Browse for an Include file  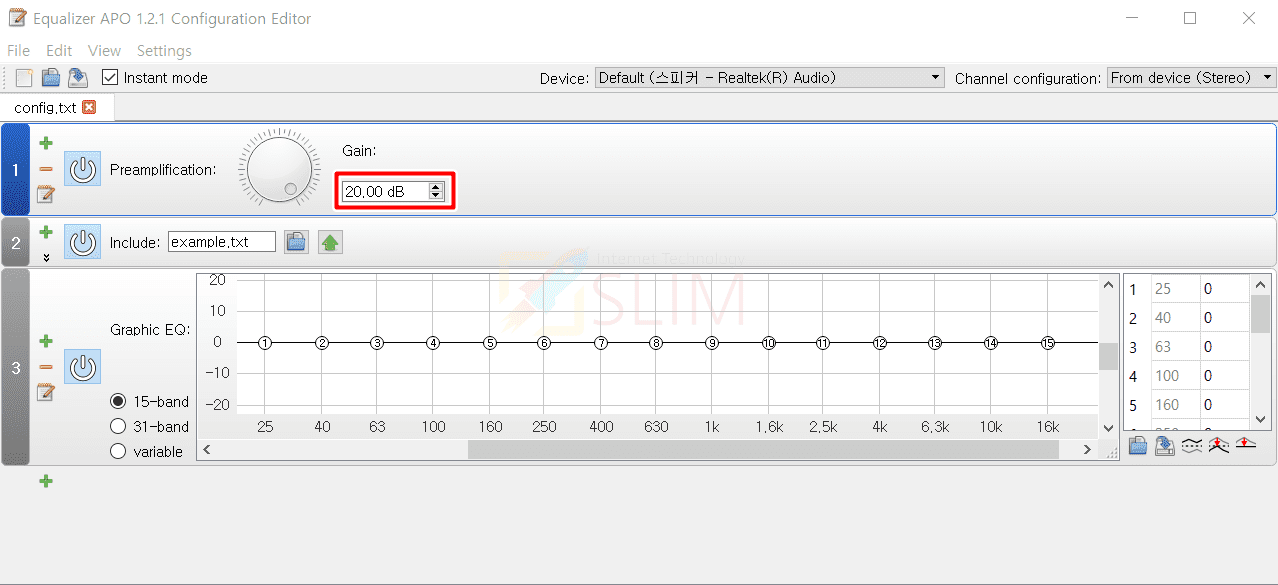point(296,242)
